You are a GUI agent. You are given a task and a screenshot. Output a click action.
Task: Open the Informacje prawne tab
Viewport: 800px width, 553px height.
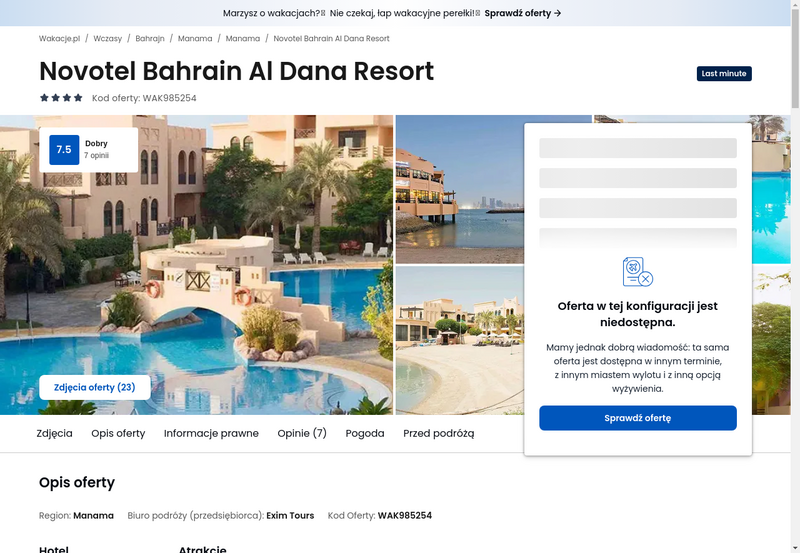[211, 433]
